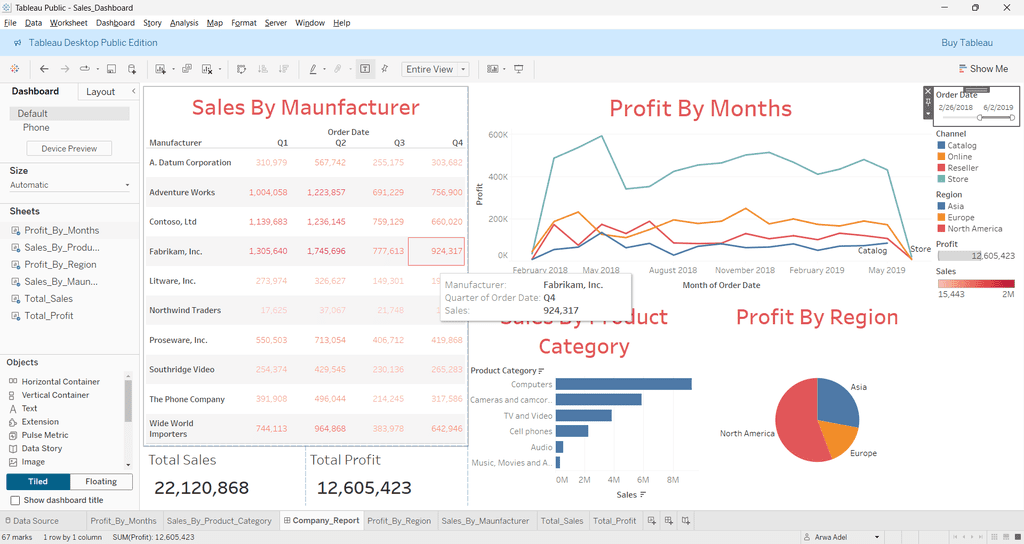Screen dimensions: 1024x544
Task: Click the Computers bar in category chart
Action: coord(624,384)
